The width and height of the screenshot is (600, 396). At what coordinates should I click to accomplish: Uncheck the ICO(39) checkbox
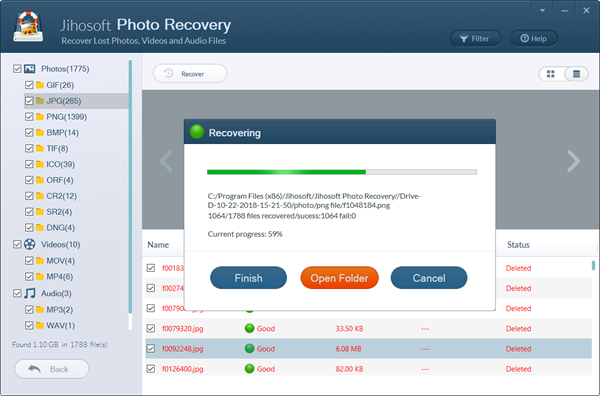coord(29,164)
